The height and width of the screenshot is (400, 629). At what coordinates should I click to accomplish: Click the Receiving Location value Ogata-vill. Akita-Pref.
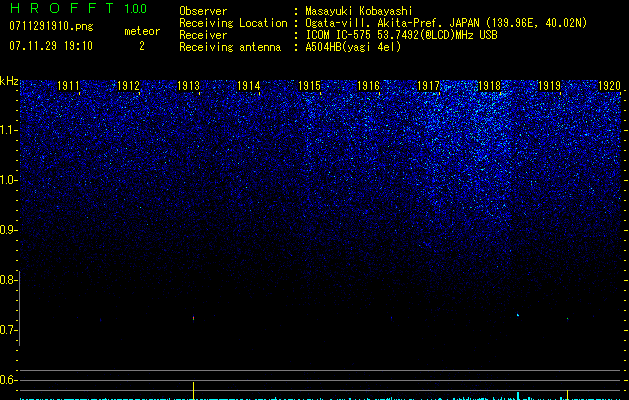coord(374,23)
